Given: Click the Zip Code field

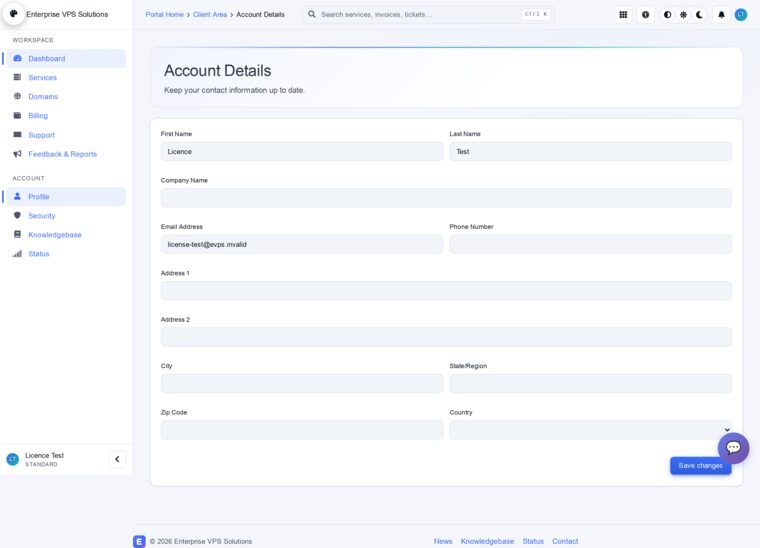Looking at the screenshot, I should (x=301, y=430).
